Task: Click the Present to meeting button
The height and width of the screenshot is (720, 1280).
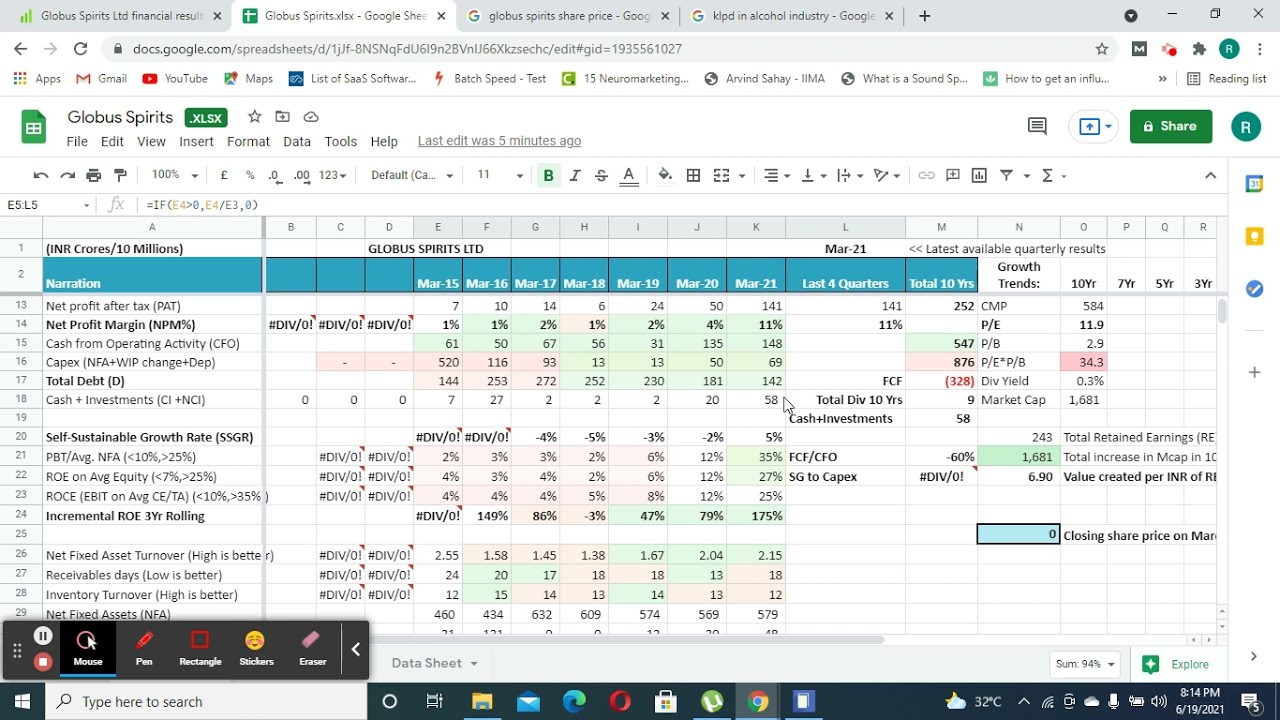Action: point(1096,126)
